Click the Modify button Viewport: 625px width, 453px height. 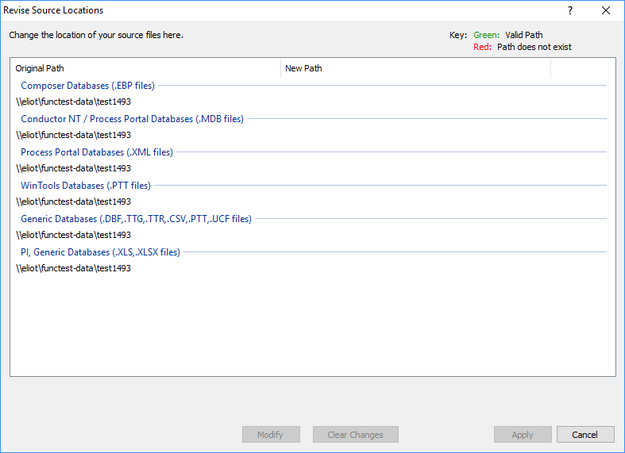(270, 435)
